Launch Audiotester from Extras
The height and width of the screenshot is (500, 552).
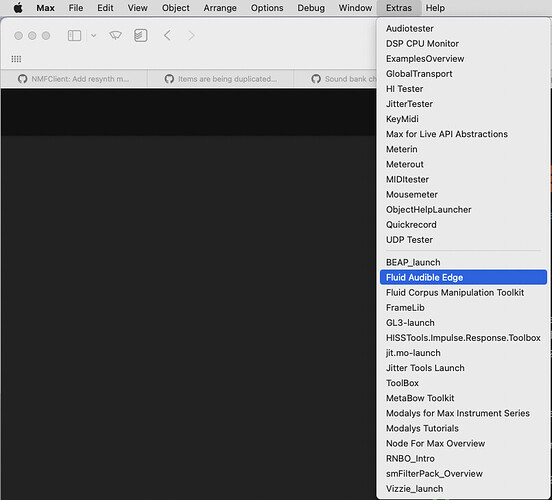point(463,29)
